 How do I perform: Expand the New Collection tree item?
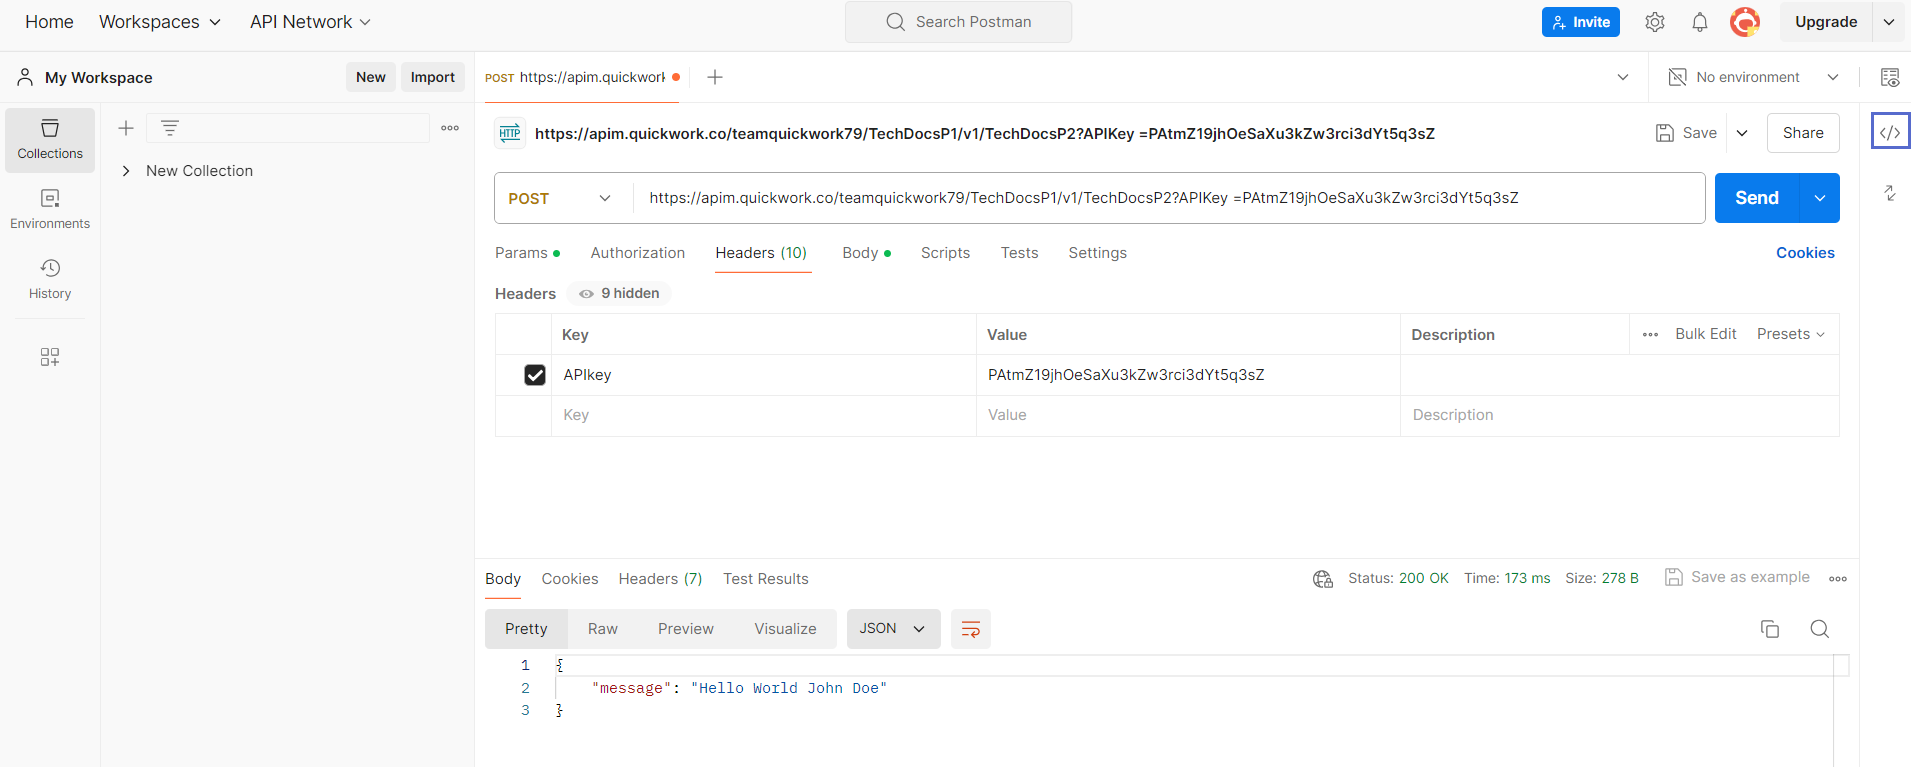point(126,171)
